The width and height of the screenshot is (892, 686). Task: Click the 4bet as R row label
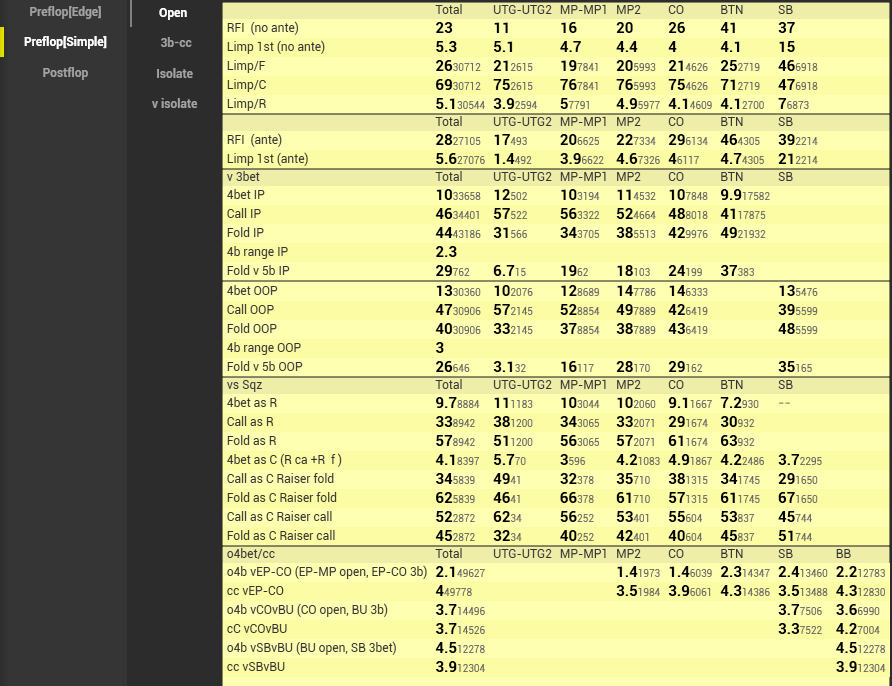[x=251, y=403]
